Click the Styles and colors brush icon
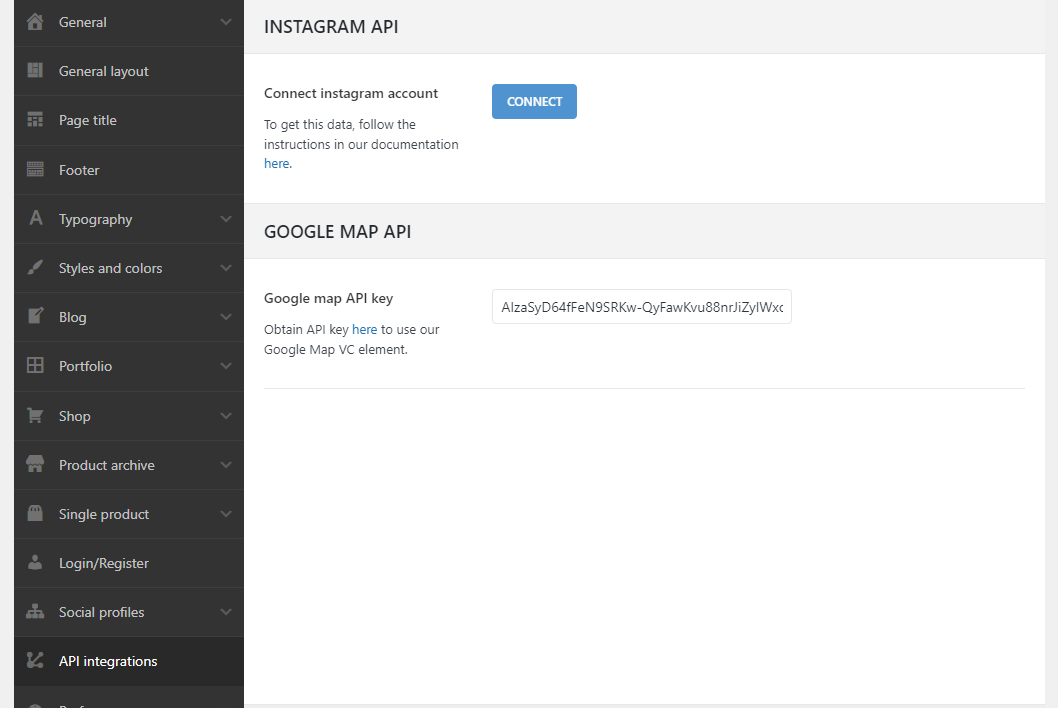The height and width of the screenshot is (708, 1058). [x=35, y=267]
